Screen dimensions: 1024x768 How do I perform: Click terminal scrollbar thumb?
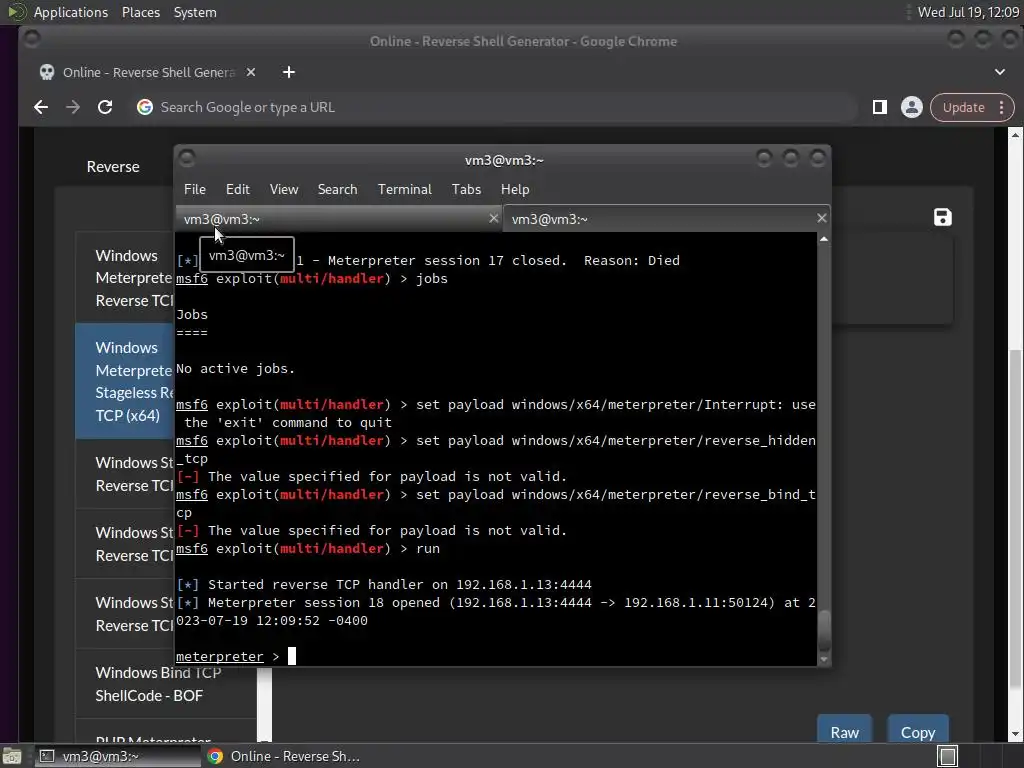pyautogui.click(x=824, y=630)
